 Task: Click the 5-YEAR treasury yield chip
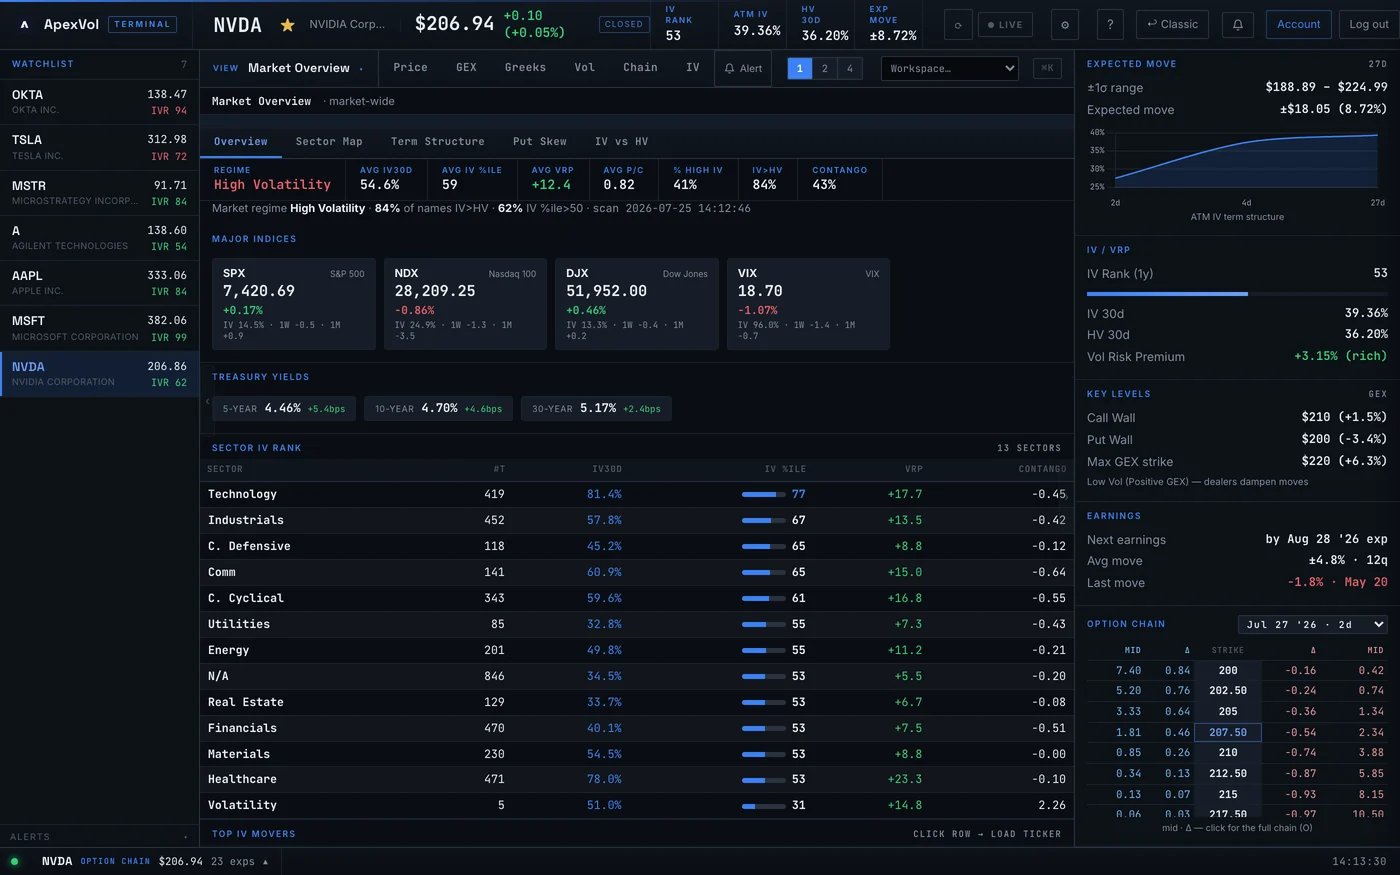283,408
